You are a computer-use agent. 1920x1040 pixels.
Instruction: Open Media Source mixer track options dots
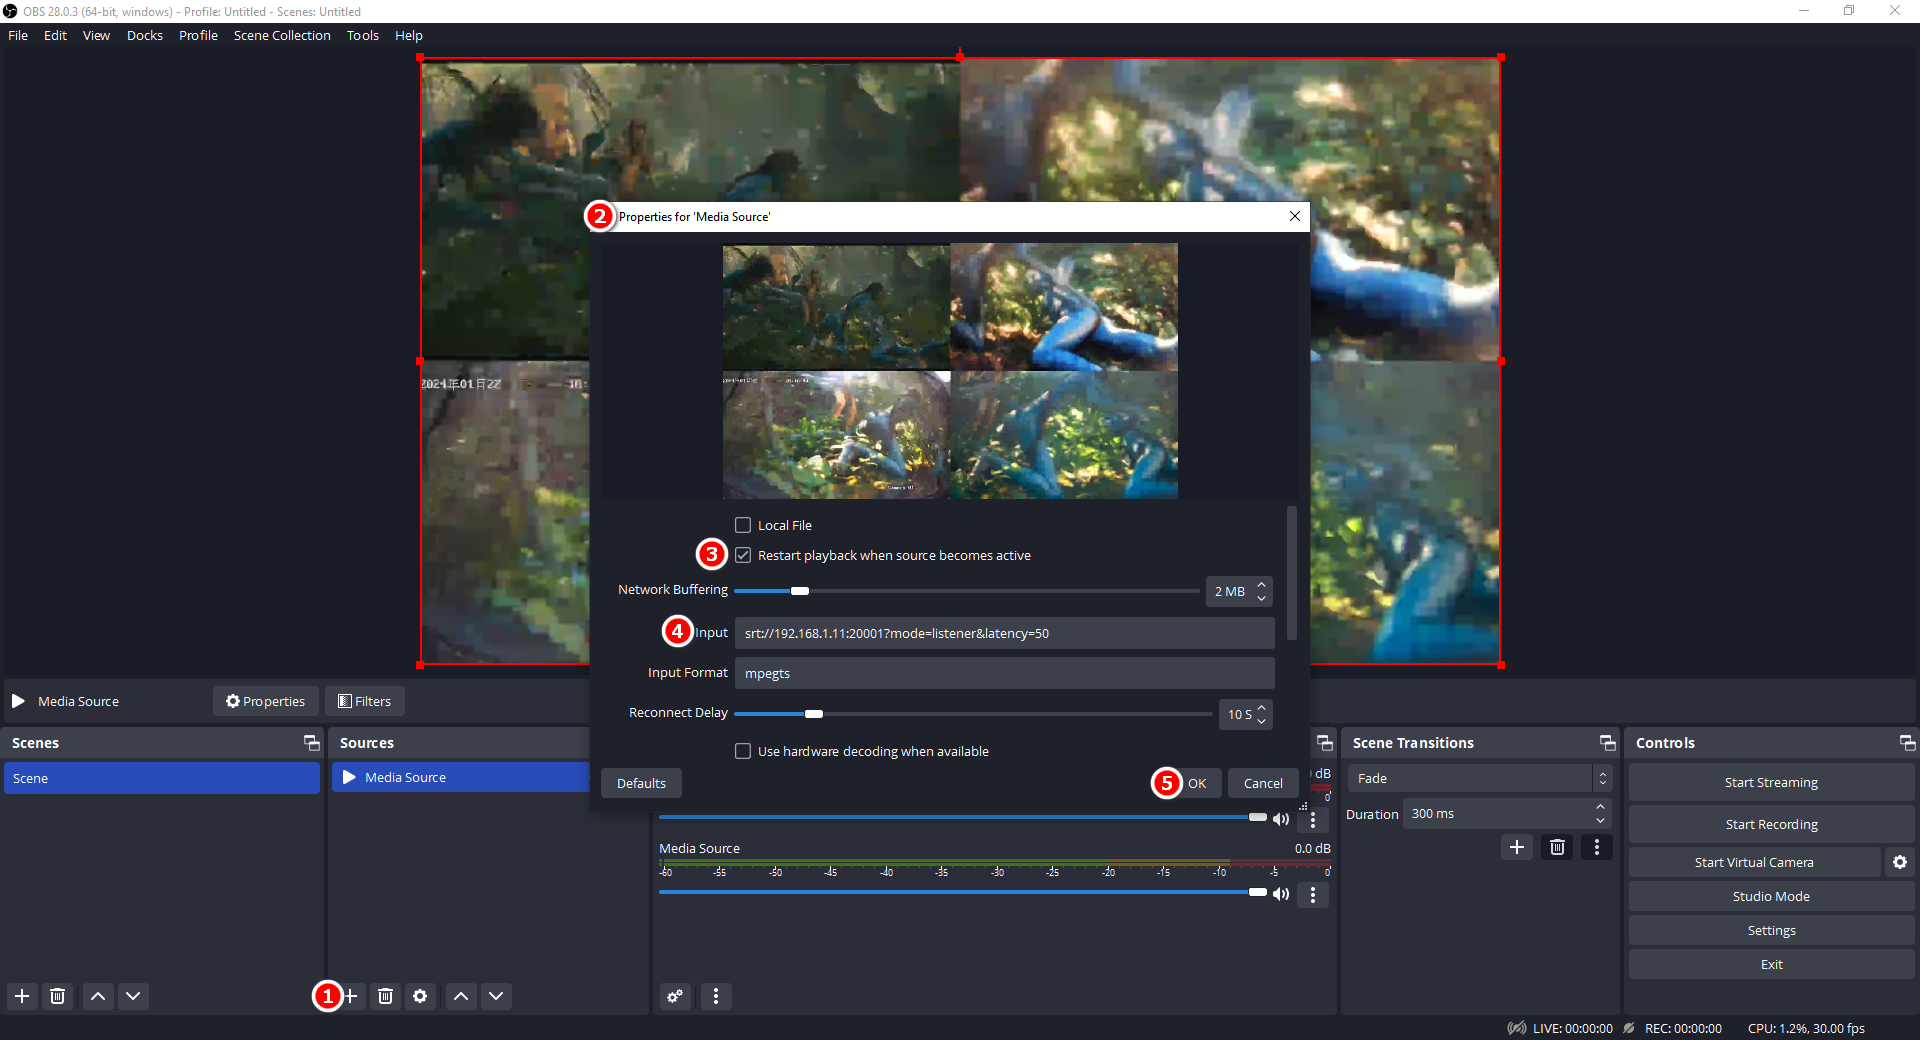click(1313, 894)
